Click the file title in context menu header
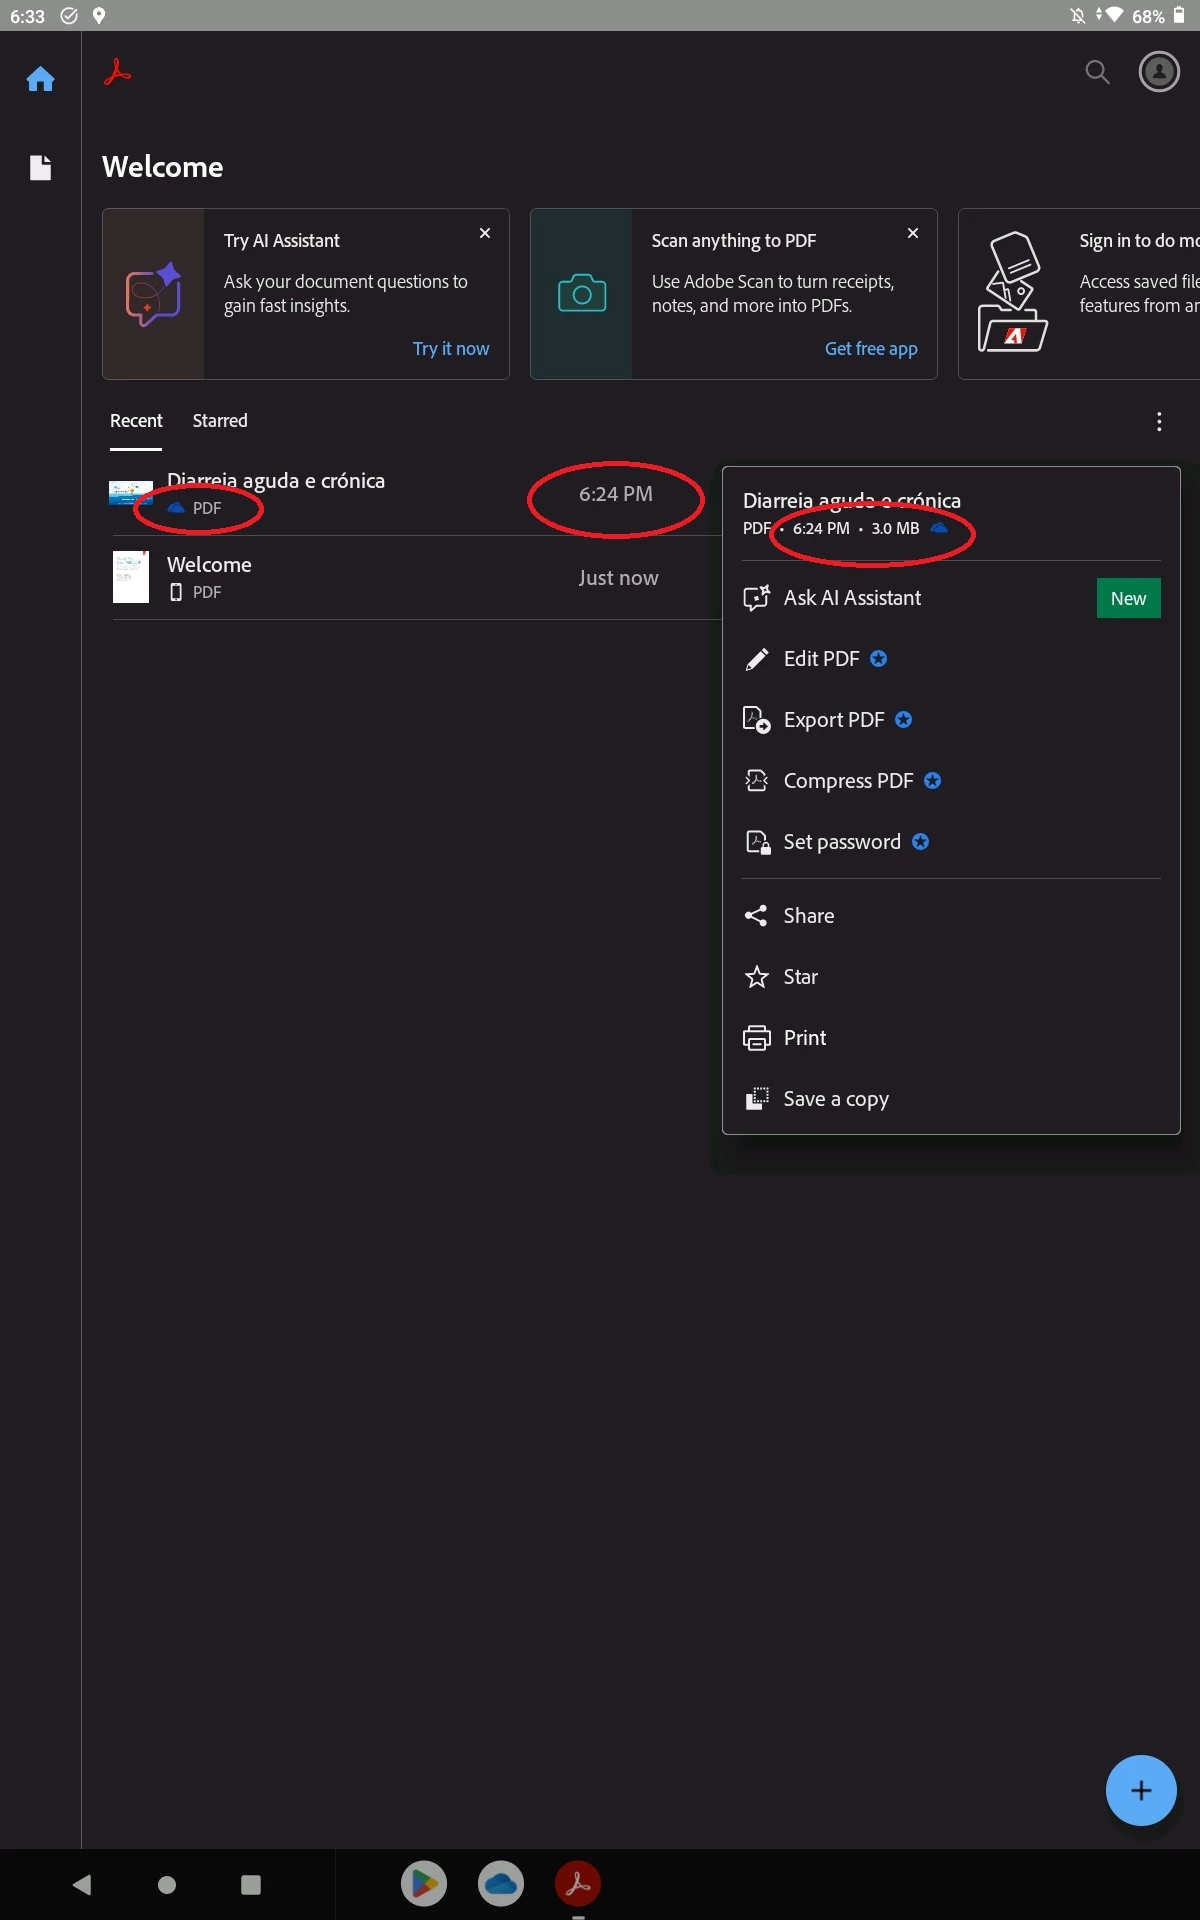 pyautogui.click(x=852, y=501)
